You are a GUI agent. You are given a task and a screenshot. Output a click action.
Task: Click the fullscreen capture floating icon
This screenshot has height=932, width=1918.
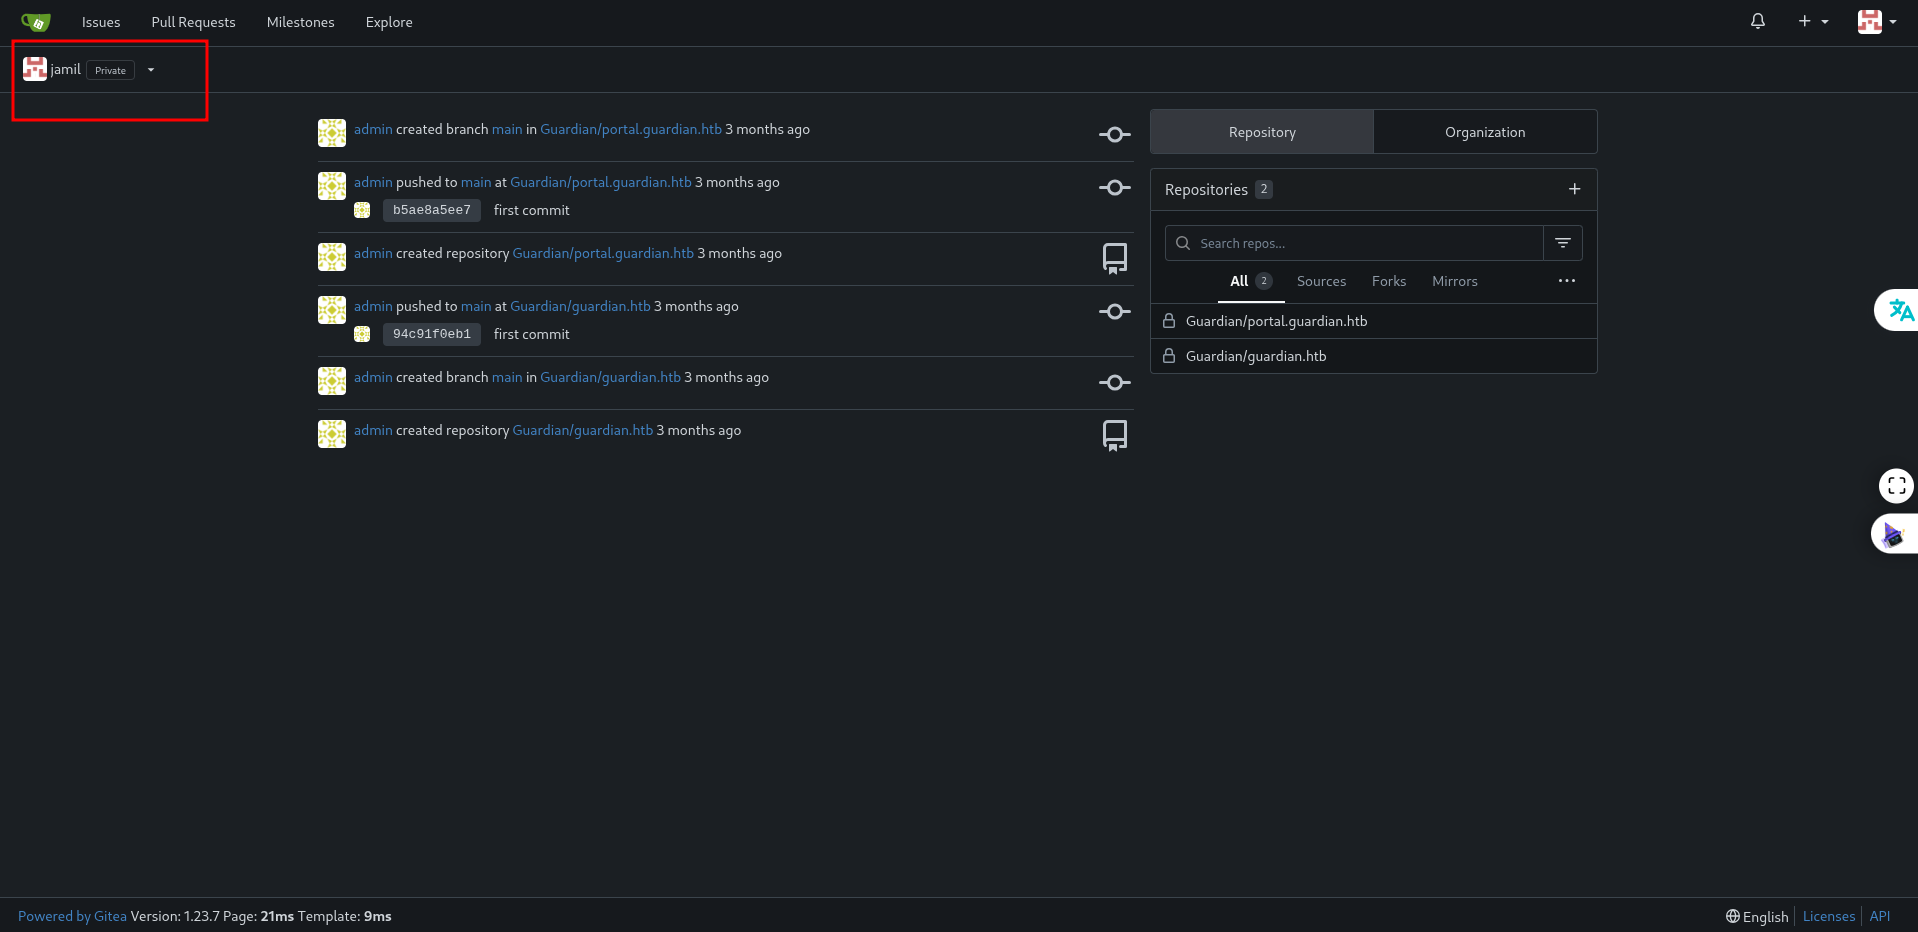point(1896,486)
